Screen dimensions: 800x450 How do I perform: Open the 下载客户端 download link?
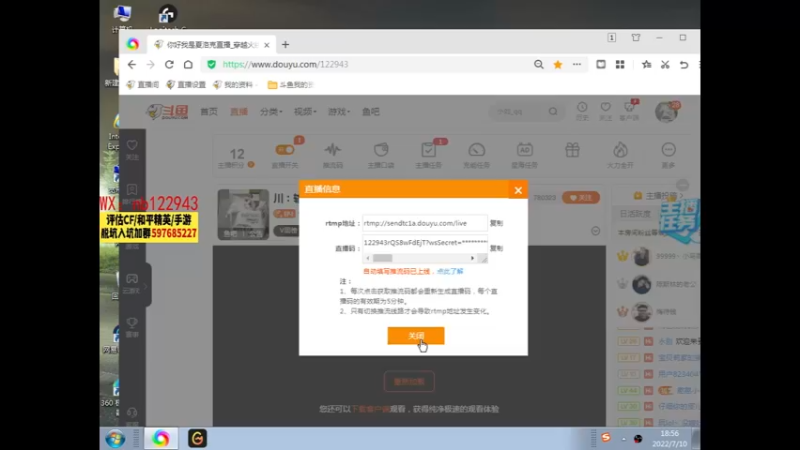point(370,409)
